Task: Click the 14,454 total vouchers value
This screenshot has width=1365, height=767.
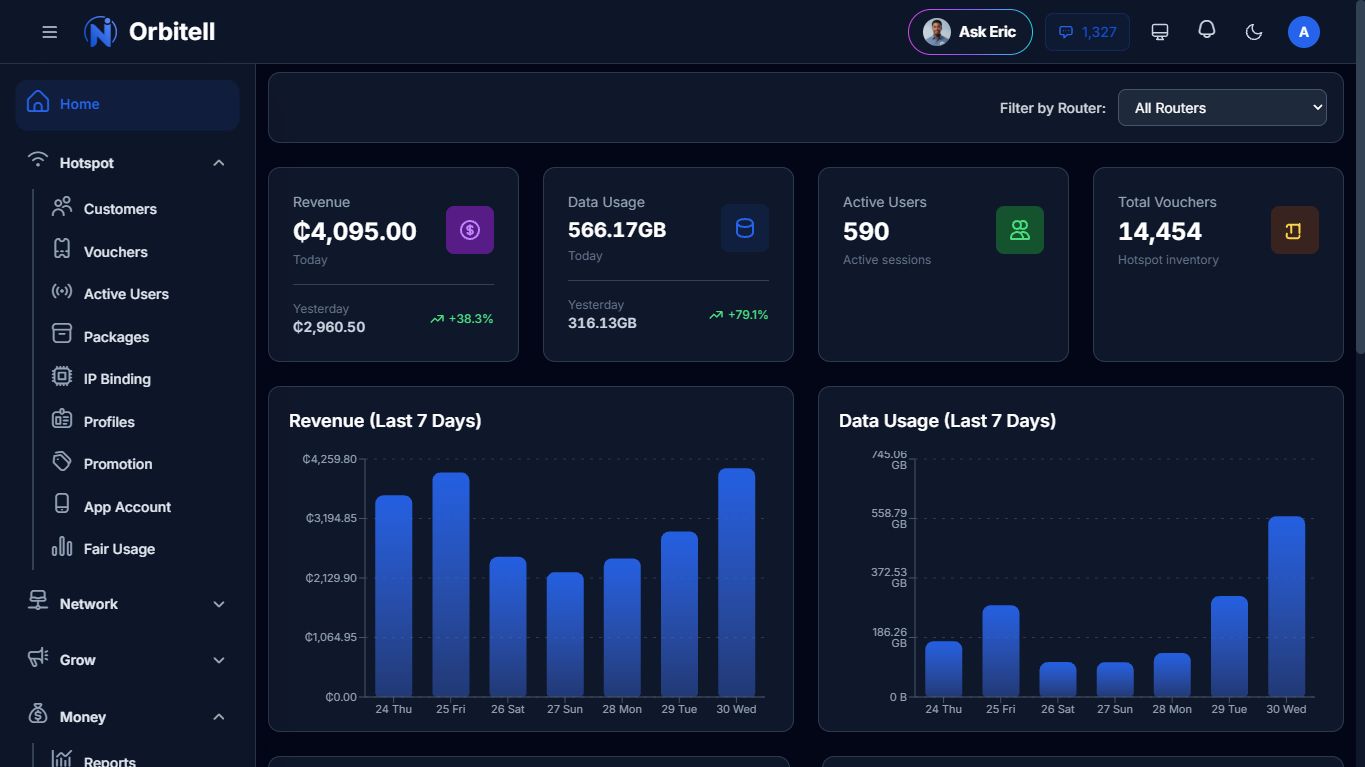Action: tap(1160, 231)
